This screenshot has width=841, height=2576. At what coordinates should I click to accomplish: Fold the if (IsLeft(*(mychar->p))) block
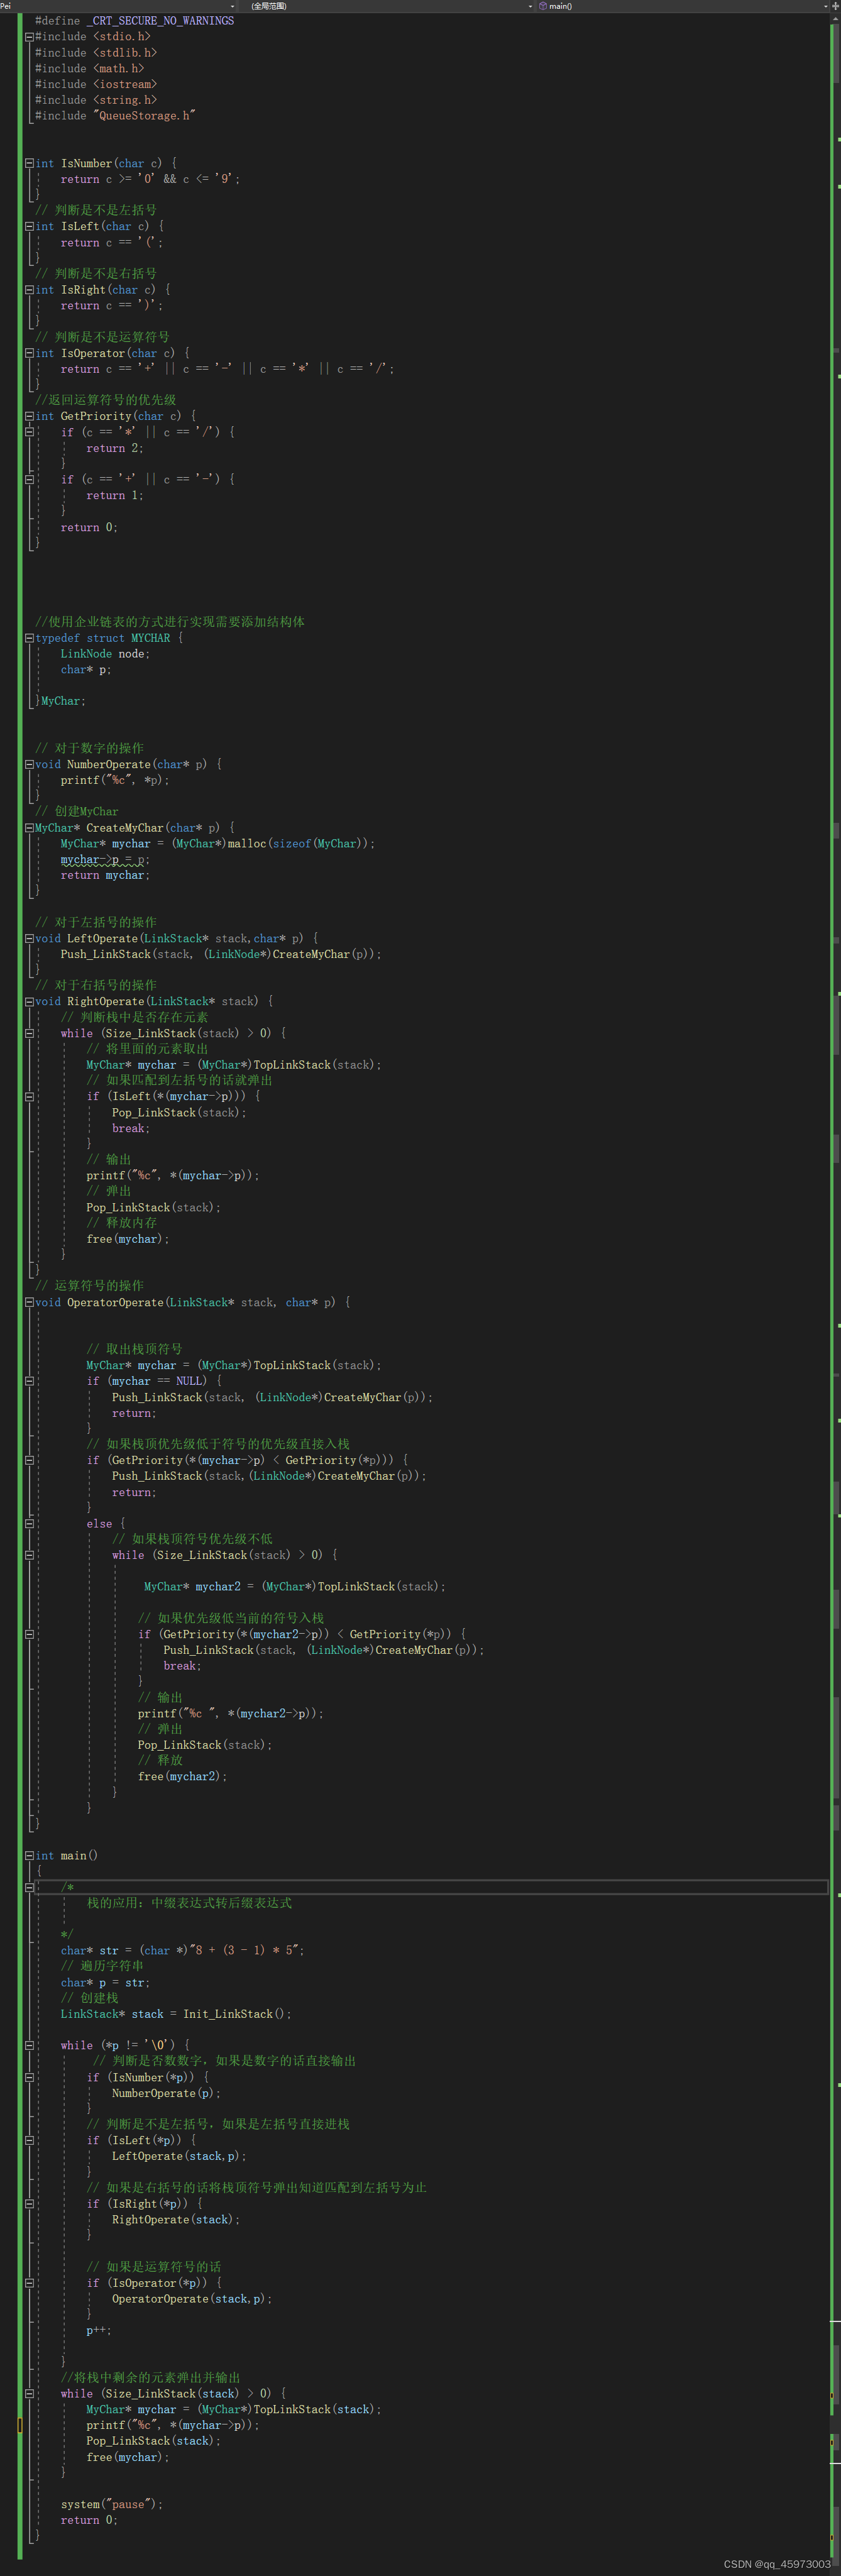pos(29,1097)
